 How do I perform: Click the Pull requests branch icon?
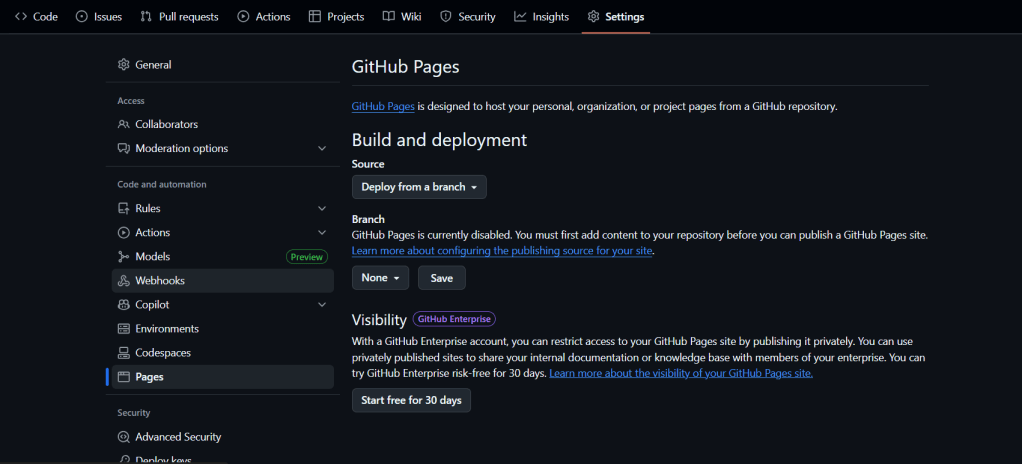click(146, 17)
